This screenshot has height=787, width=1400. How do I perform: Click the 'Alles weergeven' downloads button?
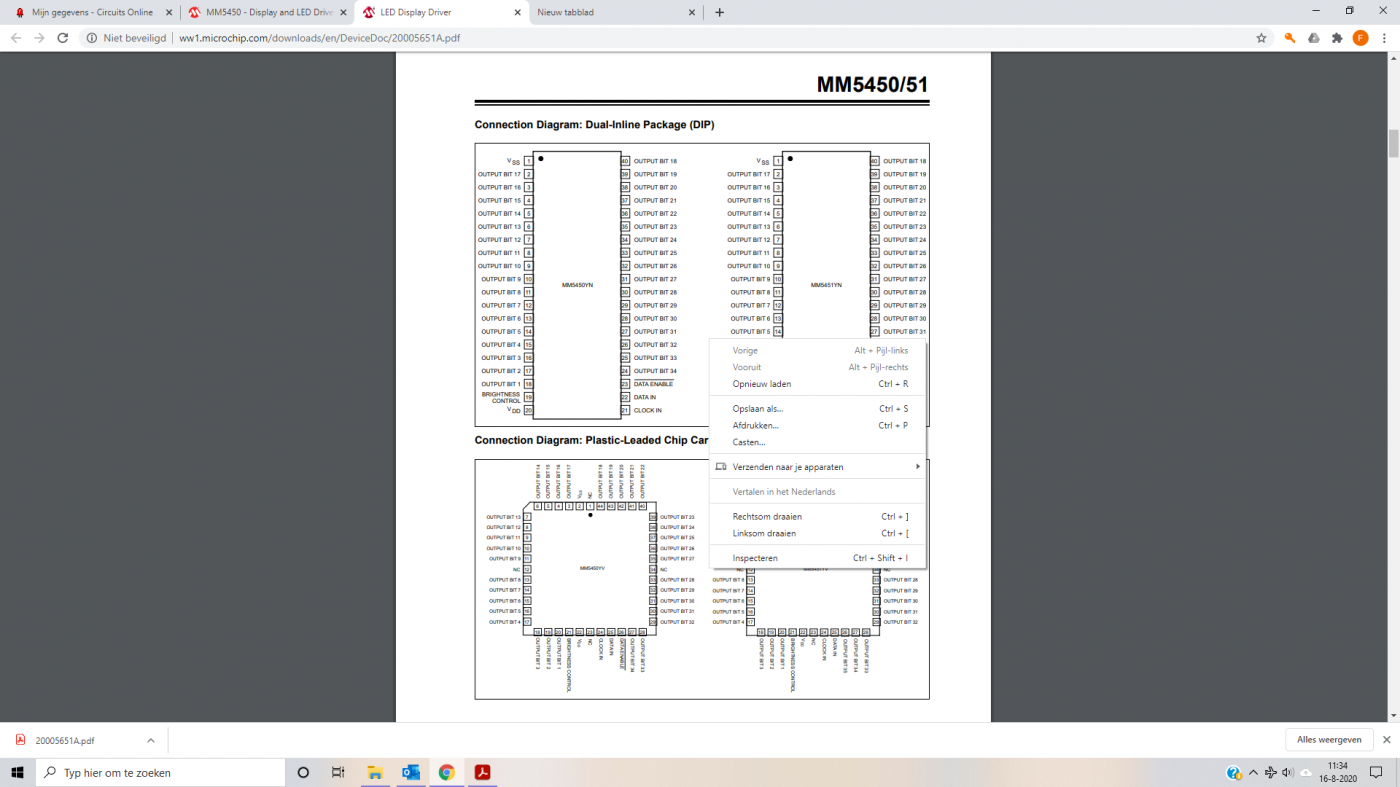(1329, 740)
